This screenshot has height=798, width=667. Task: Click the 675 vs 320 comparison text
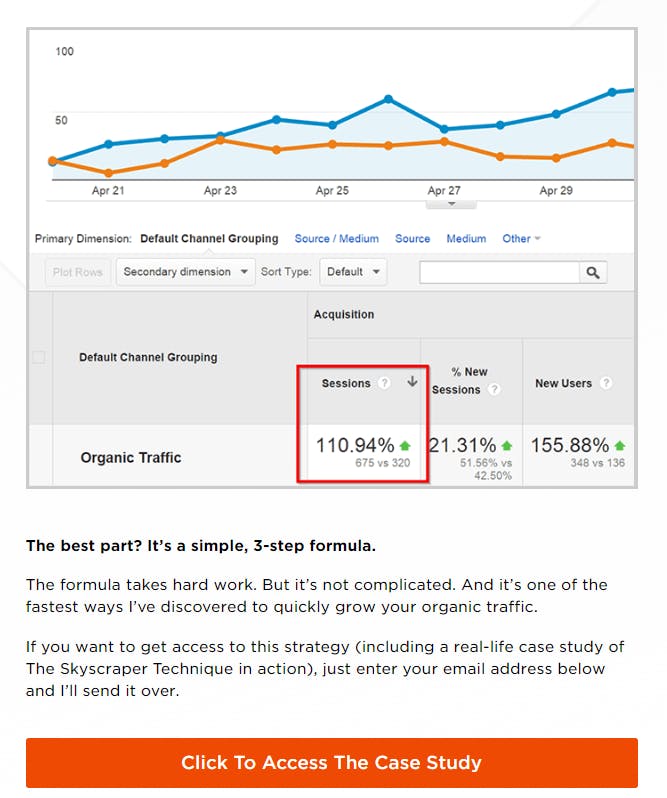pyautogui.click(x=383, y=463)
